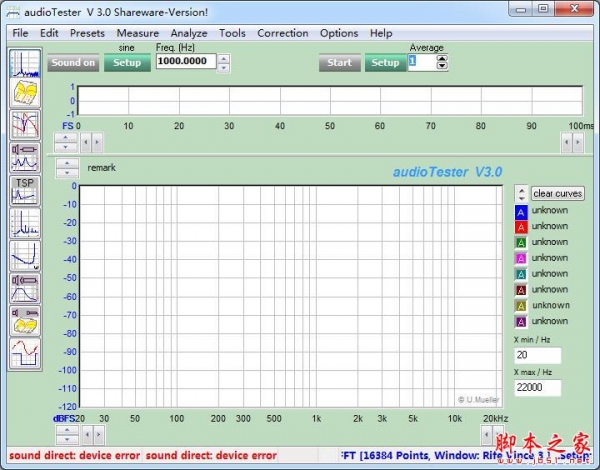Click the Freq. (Hz) input field
Viewport: 600px width, 470px height.
pyautogui.click(x=186, y=61)
